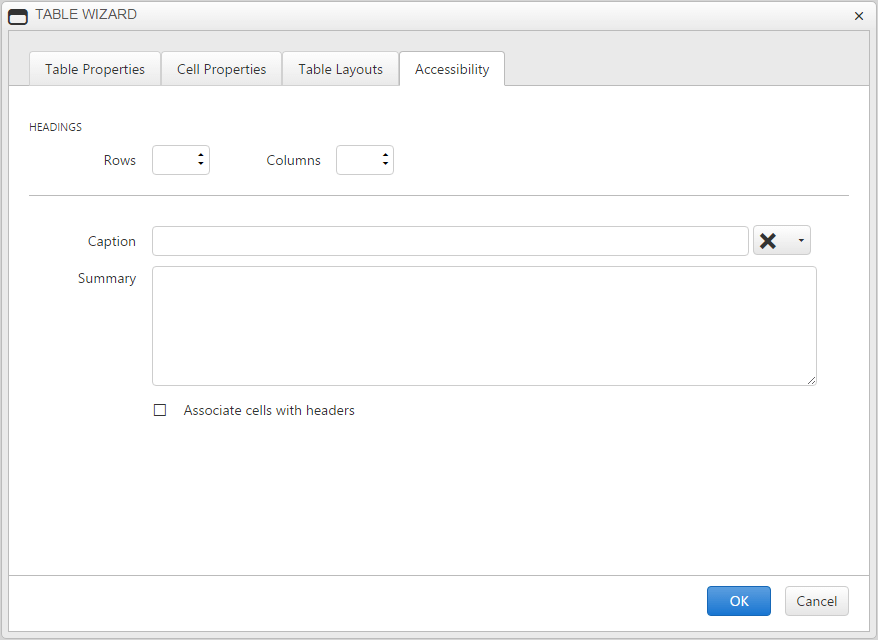Focus the Caption text field
Image resolution: width=878 pixels, height=640 pixels.
pyautogui.click(x=450, y=241)
